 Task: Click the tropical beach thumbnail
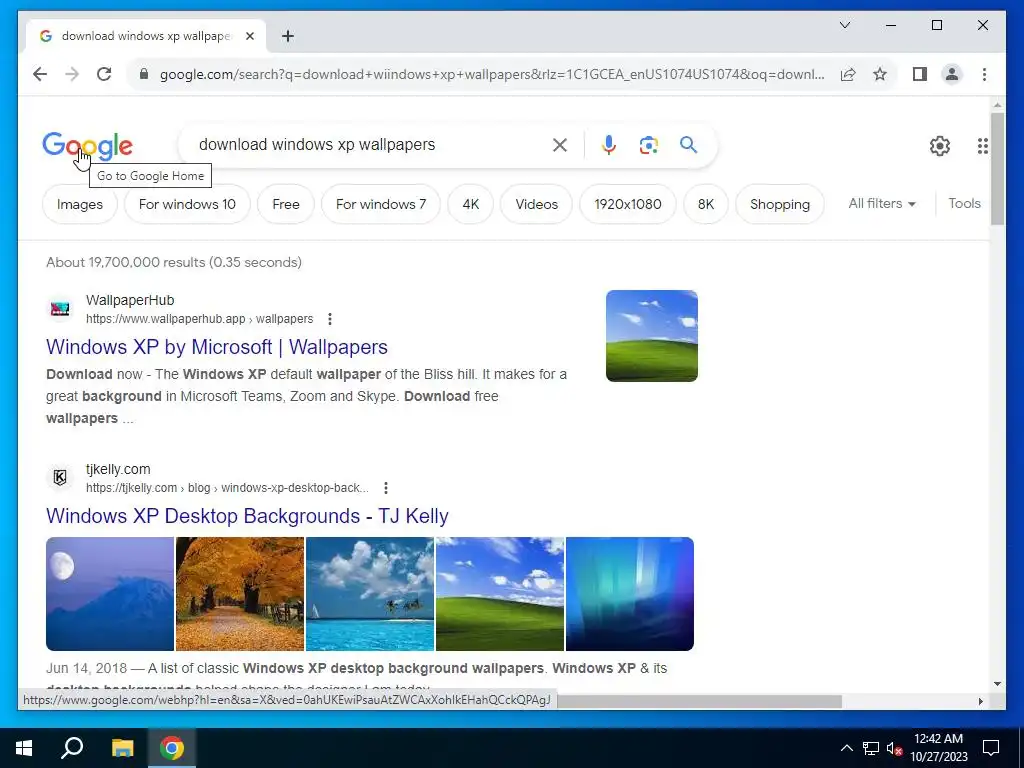[370, 594]
